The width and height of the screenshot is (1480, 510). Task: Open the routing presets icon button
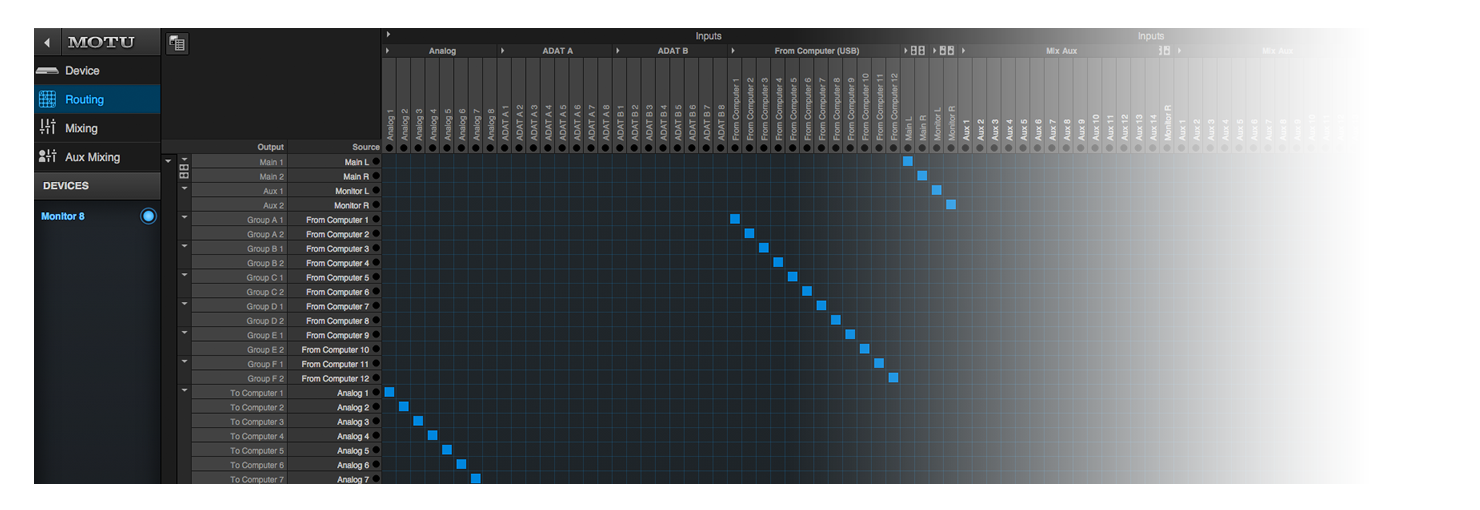point(176,43)
